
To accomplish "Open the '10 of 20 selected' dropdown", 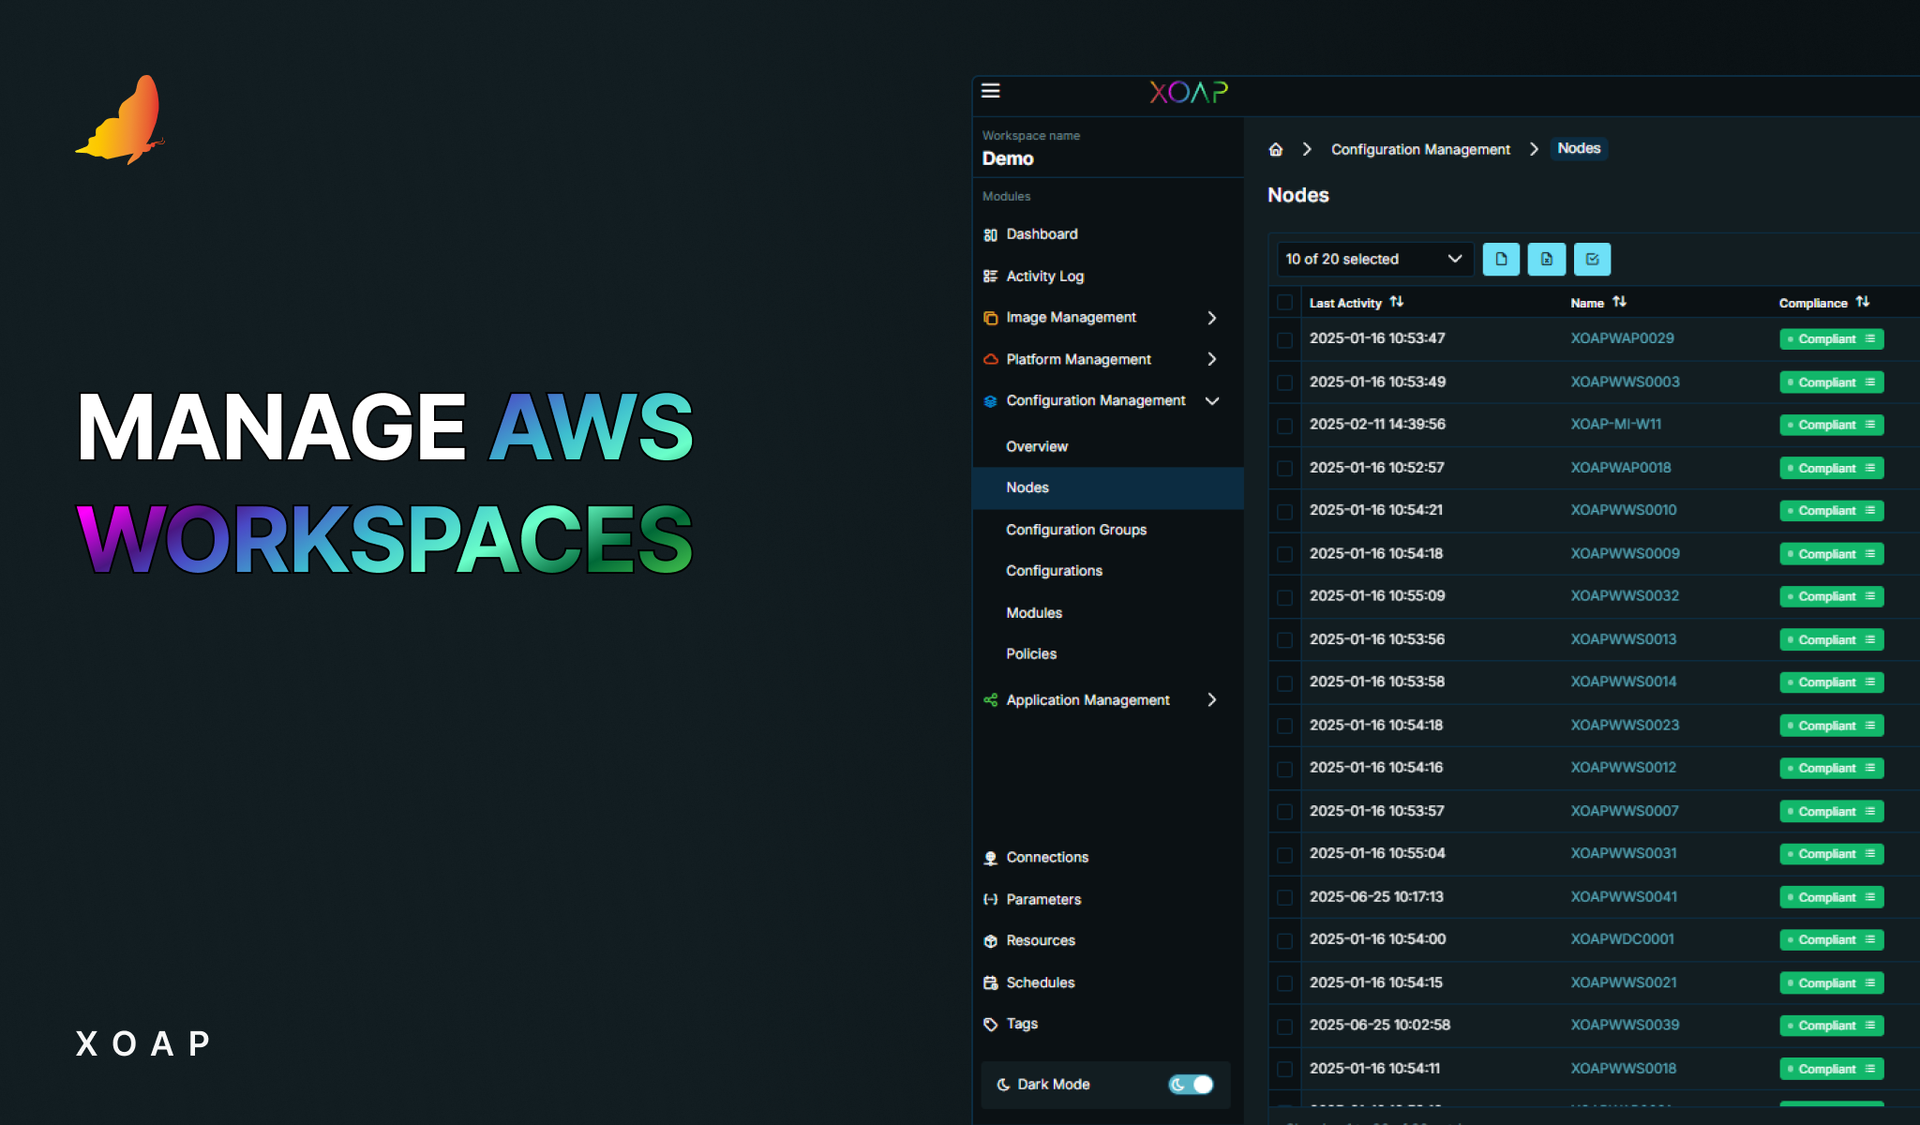I will pos(1374,259).
